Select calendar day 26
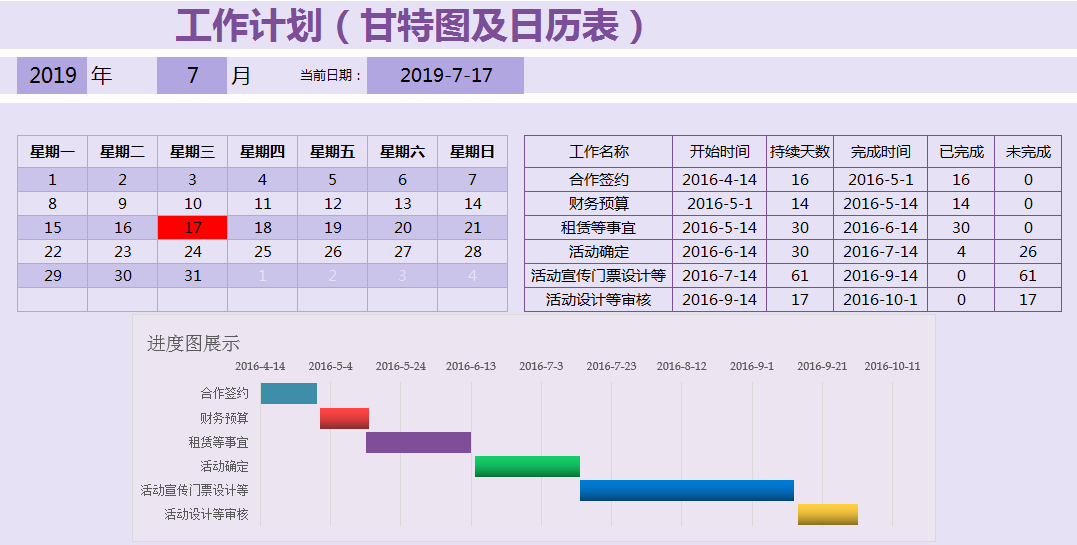This screenshot has width=1077, height=545. (332, 252)
